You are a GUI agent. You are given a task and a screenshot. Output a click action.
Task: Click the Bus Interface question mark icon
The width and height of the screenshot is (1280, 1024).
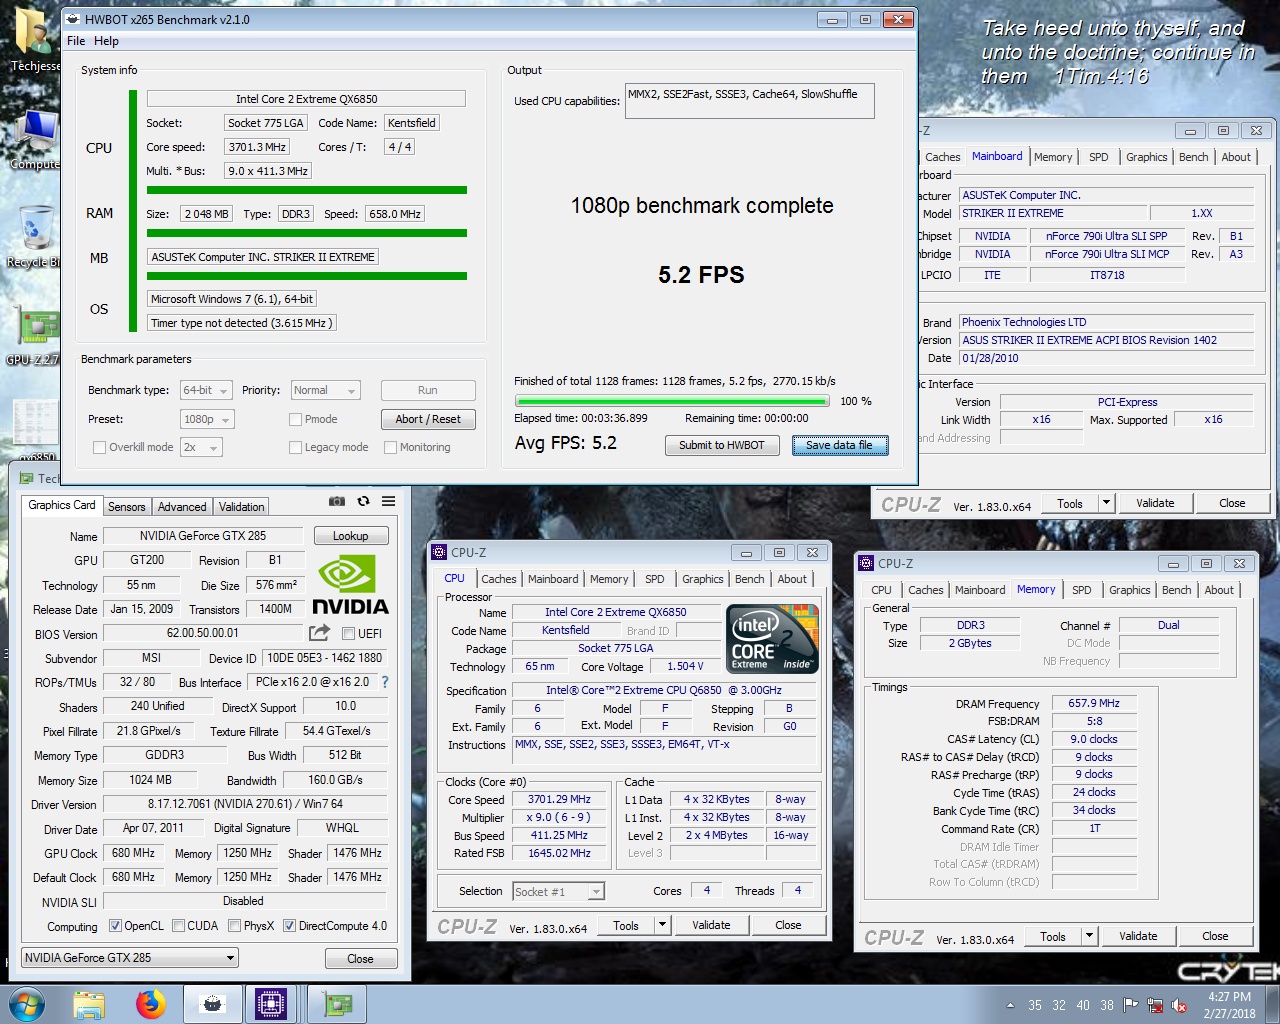(385, 682)
